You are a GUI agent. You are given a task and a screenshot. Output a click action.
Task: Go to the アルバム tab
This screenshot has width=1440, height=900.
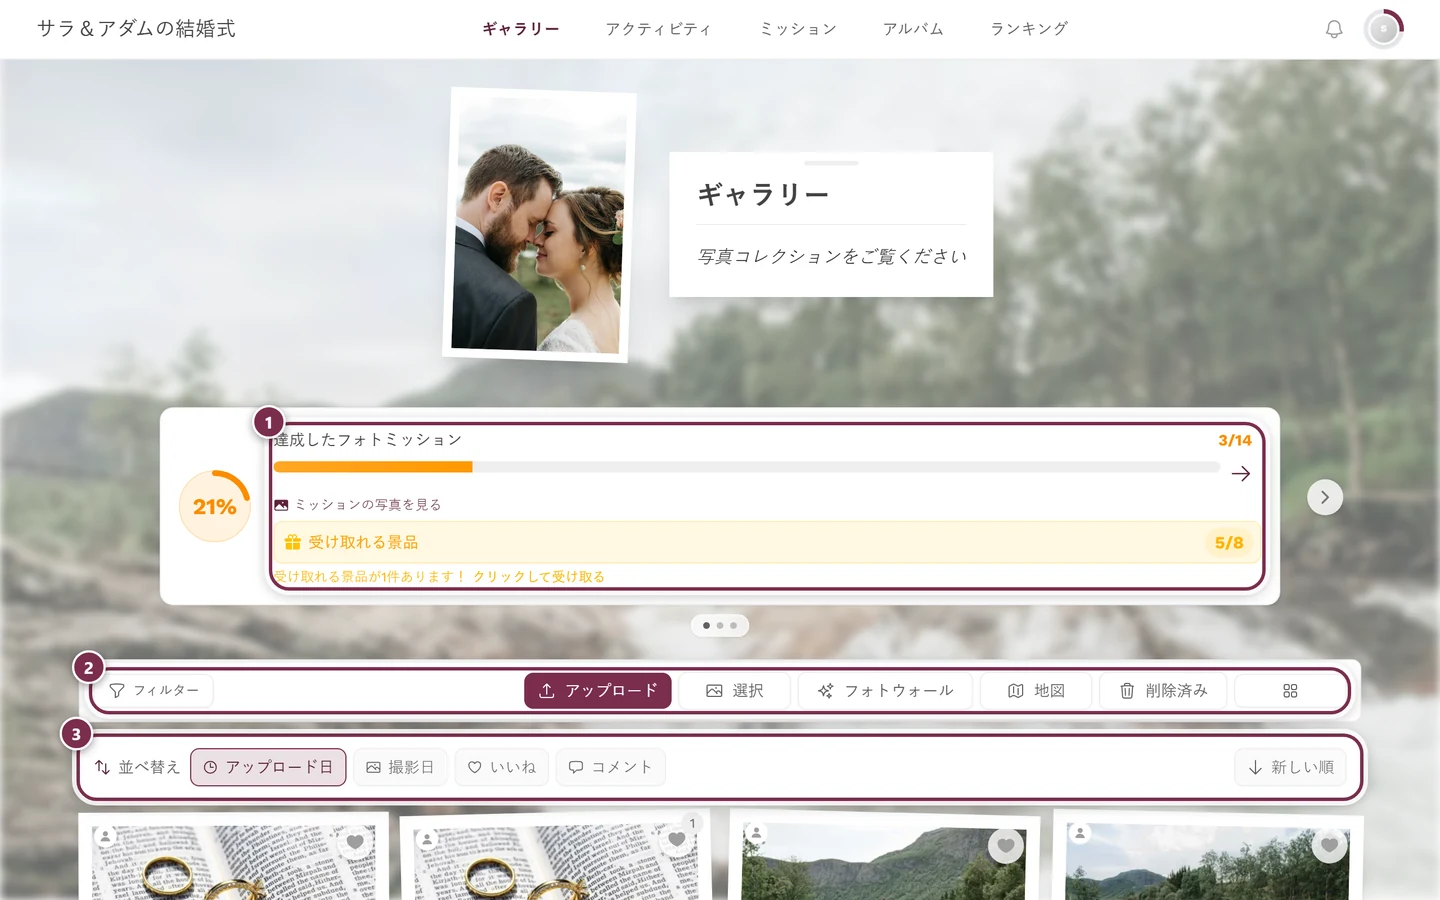click(x=913, y=29)
